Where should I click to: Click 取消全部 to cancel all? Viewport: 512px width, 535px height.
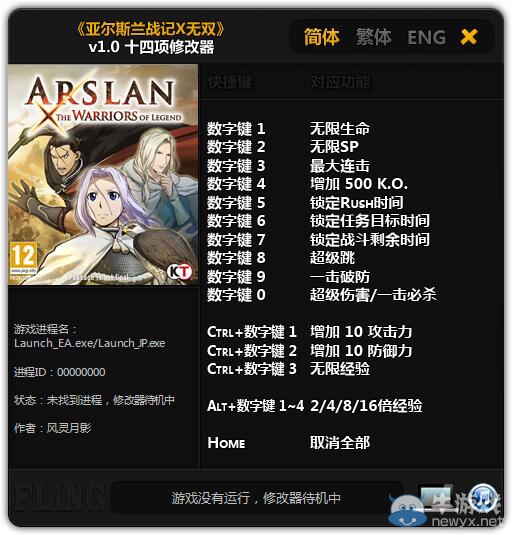point(339,443)
